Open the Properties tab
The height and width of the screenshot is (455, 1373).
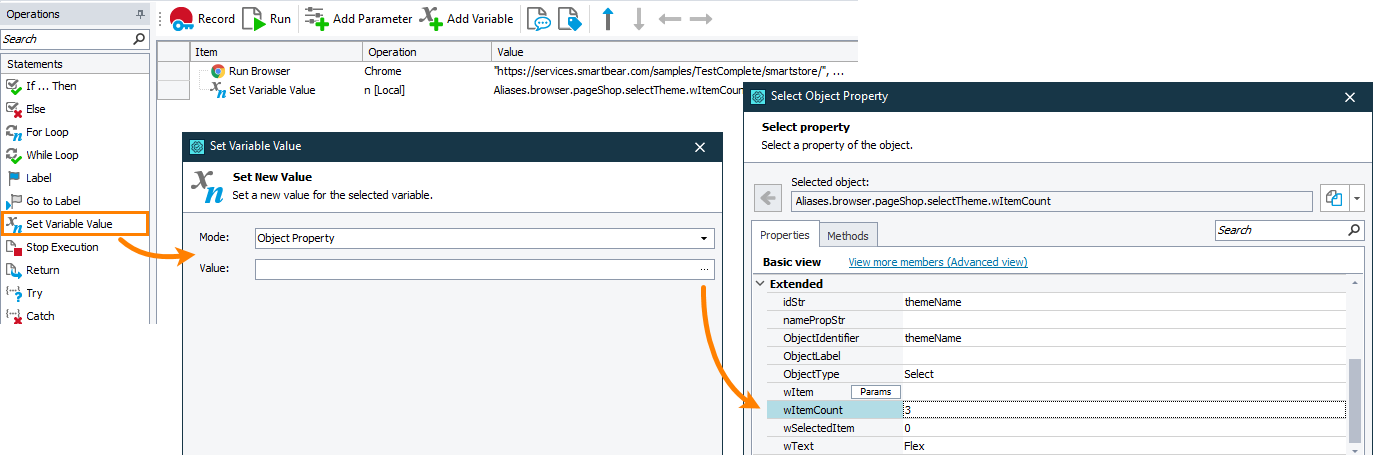785,235
